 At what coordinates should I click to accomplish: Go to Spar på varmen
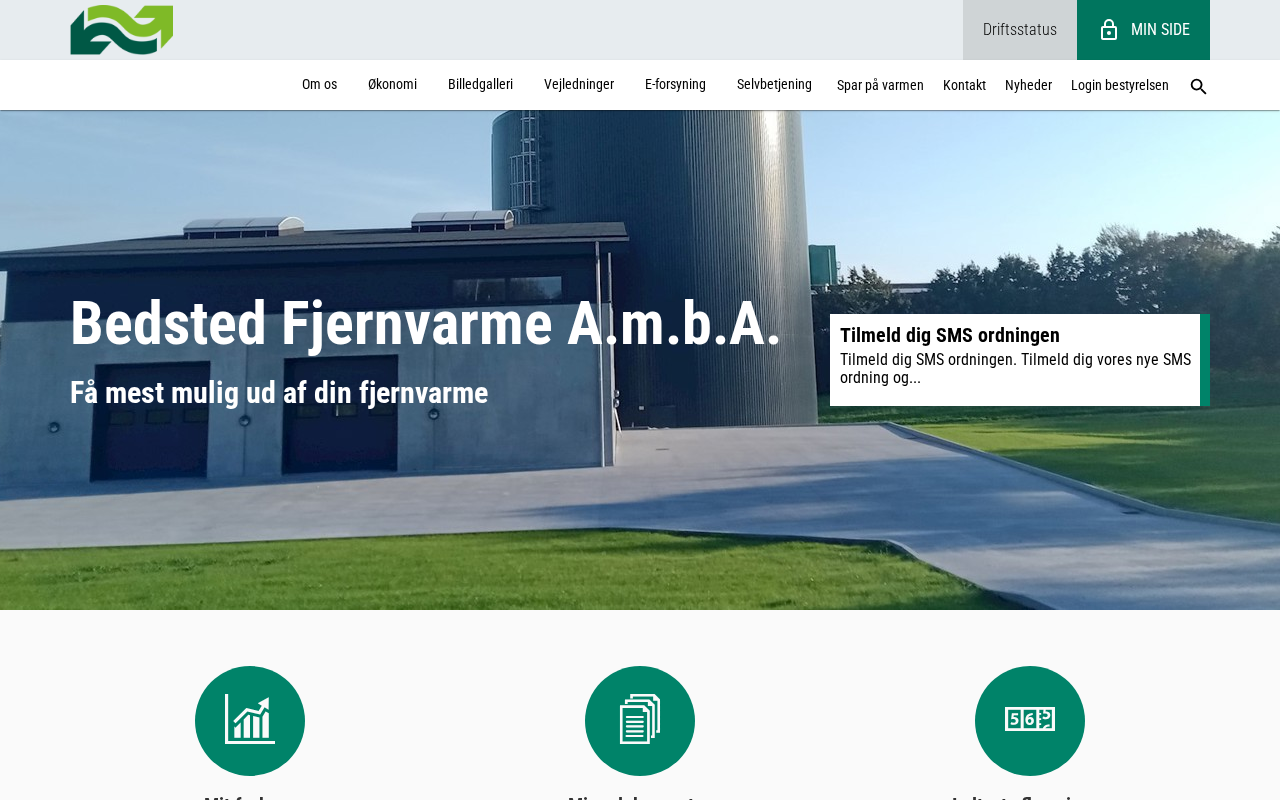[x=880, y=86]
